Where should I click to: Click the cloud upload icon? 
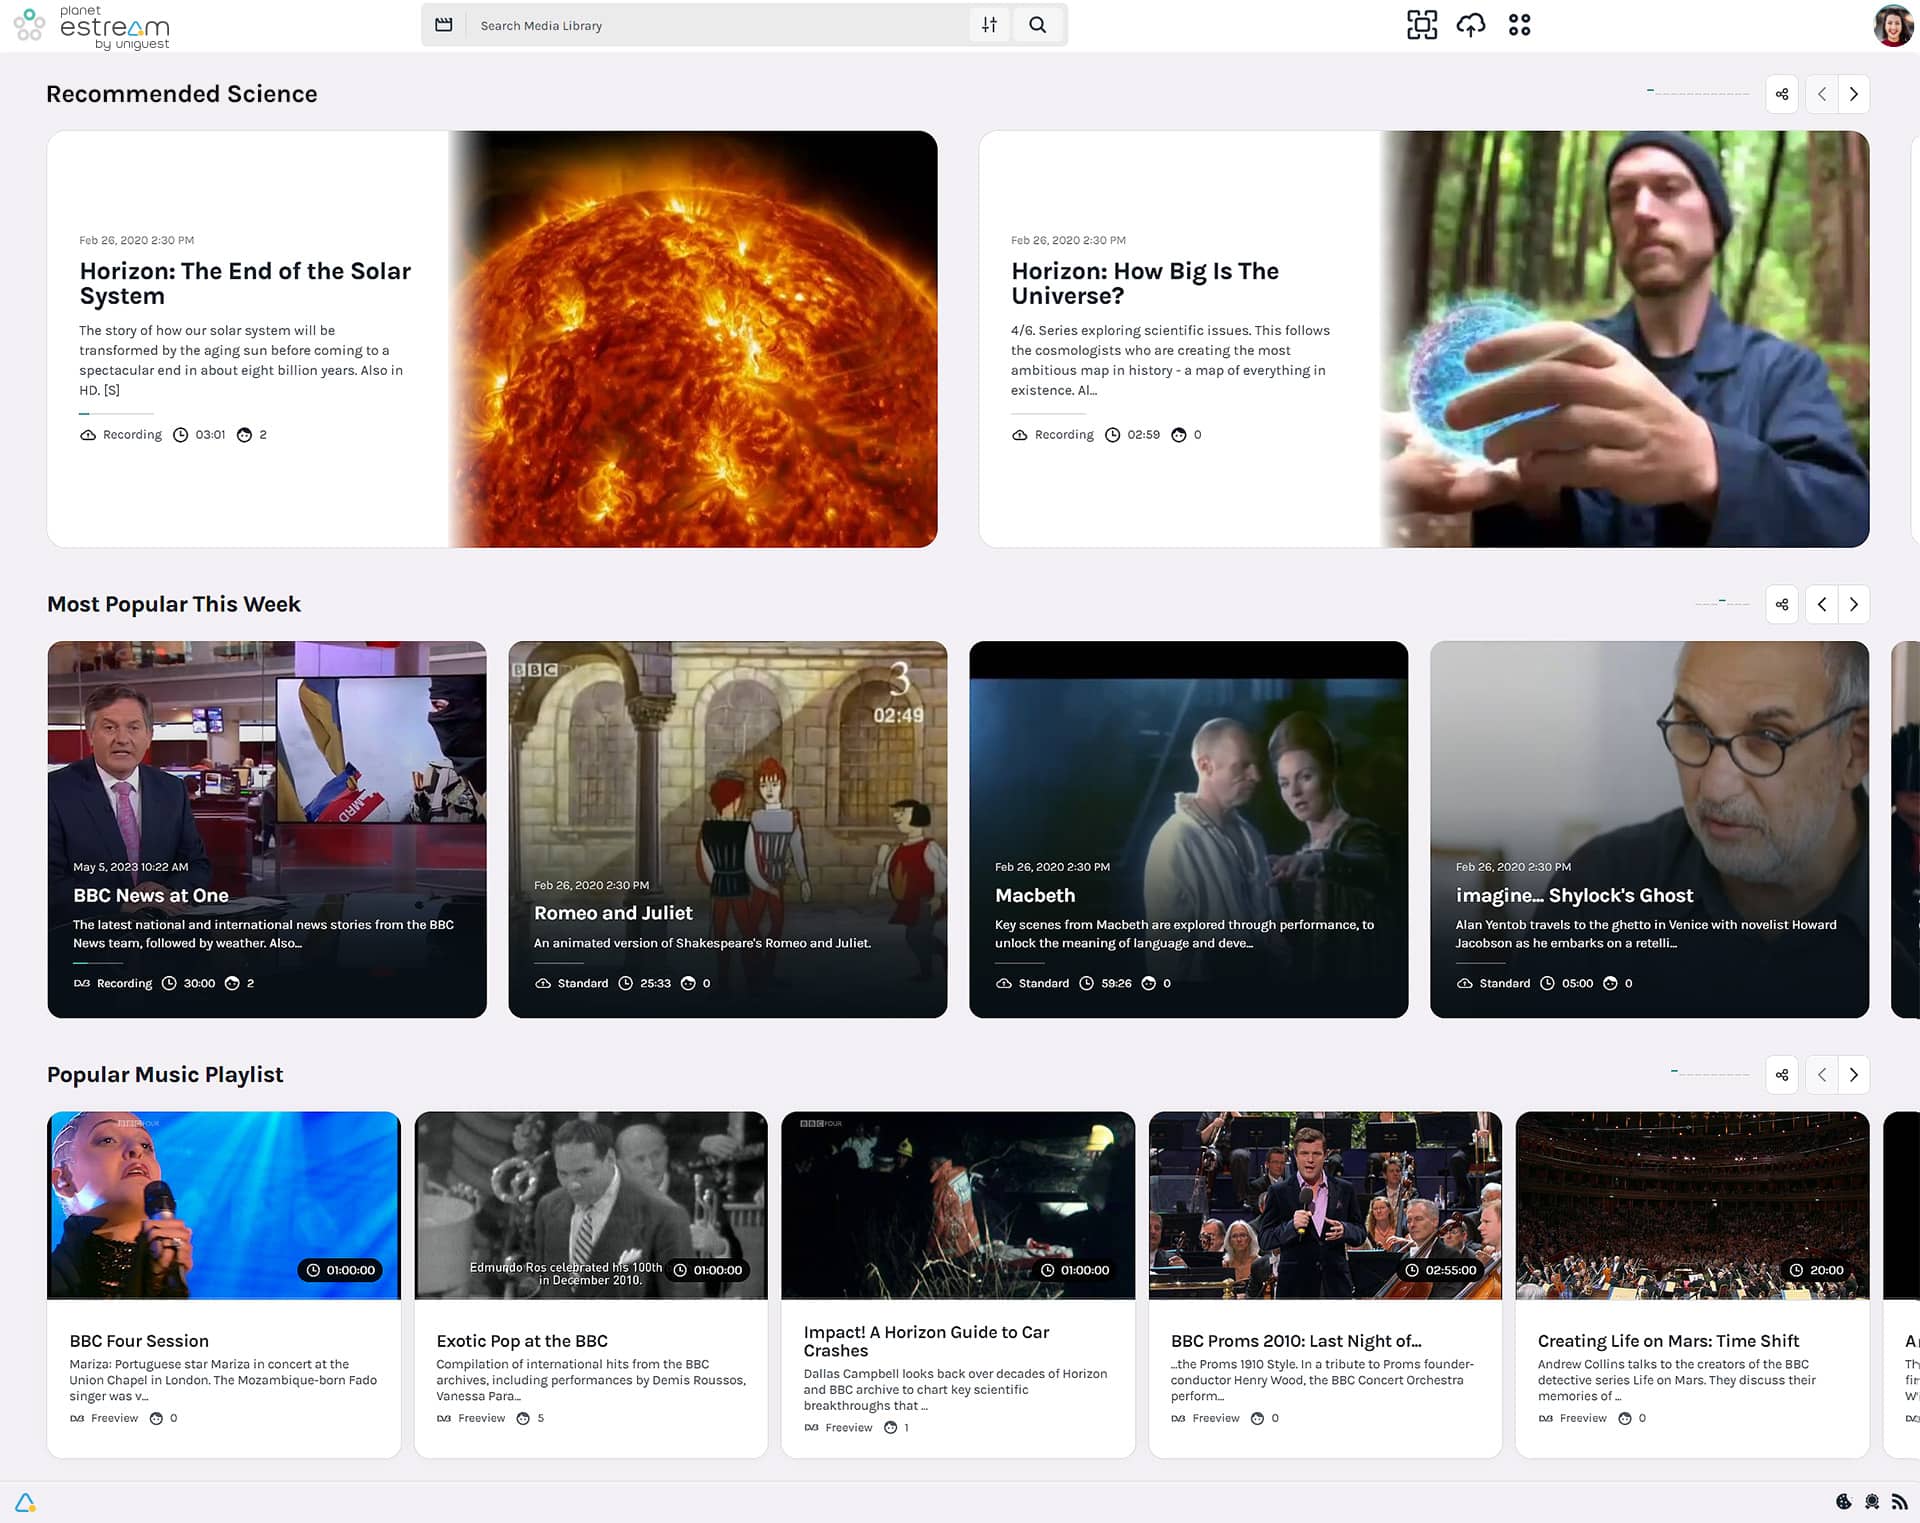pyautogui.click(x=1471, y=25)
